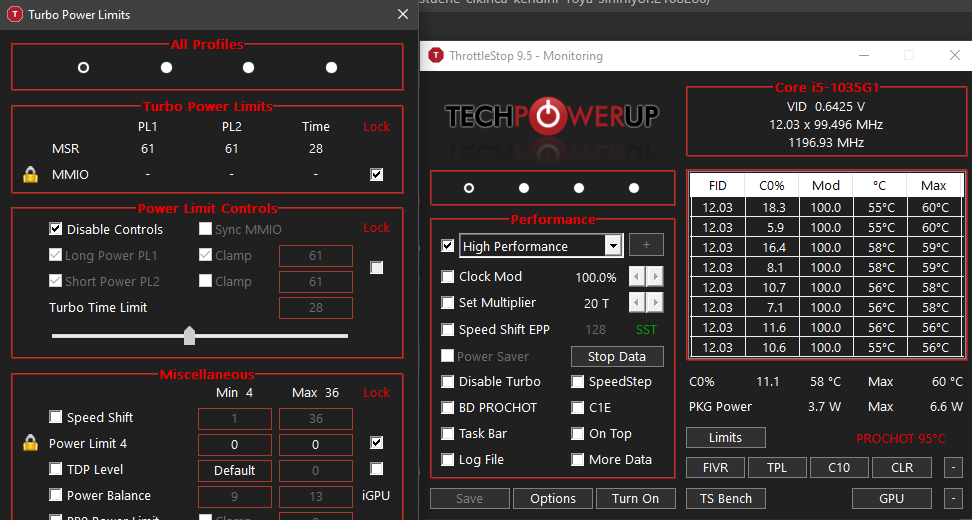Toggle the MMIO Lock checkbox

tap(376, 175)
